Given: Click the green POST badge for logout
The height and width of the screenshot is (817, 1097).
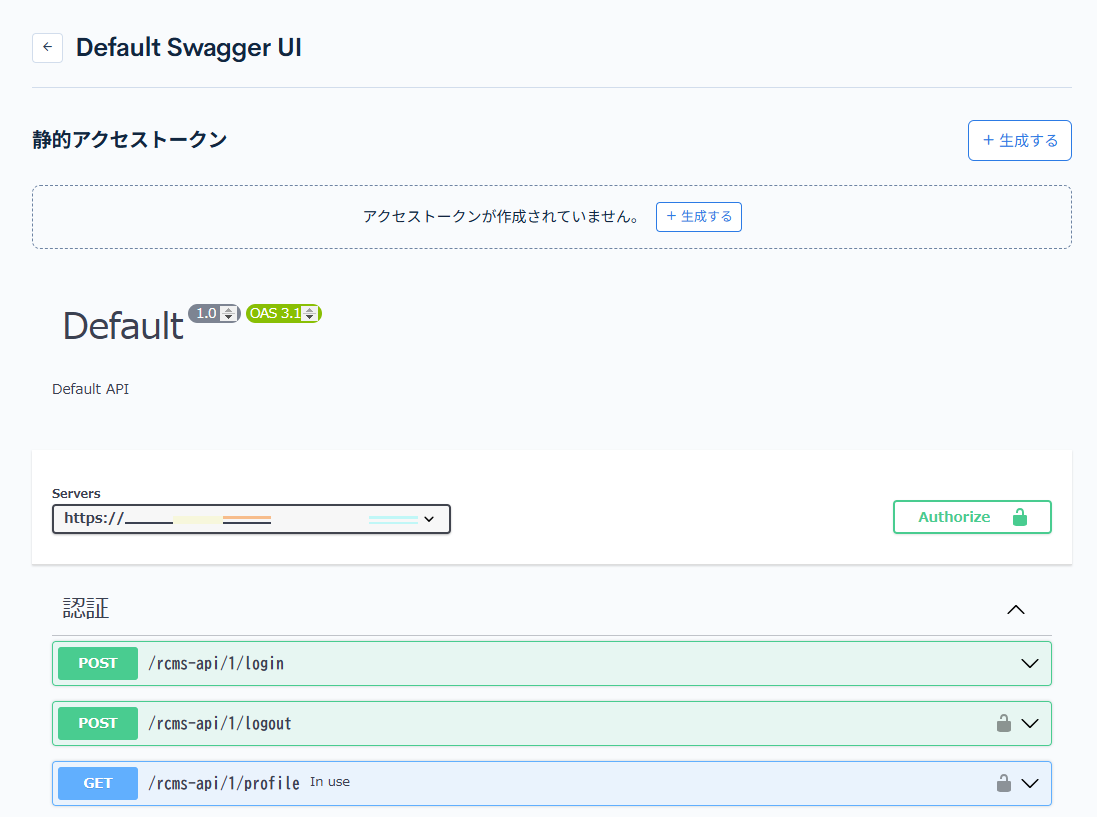Looking at the screenshot, I should pyautogui.click(x=98, y=723).
